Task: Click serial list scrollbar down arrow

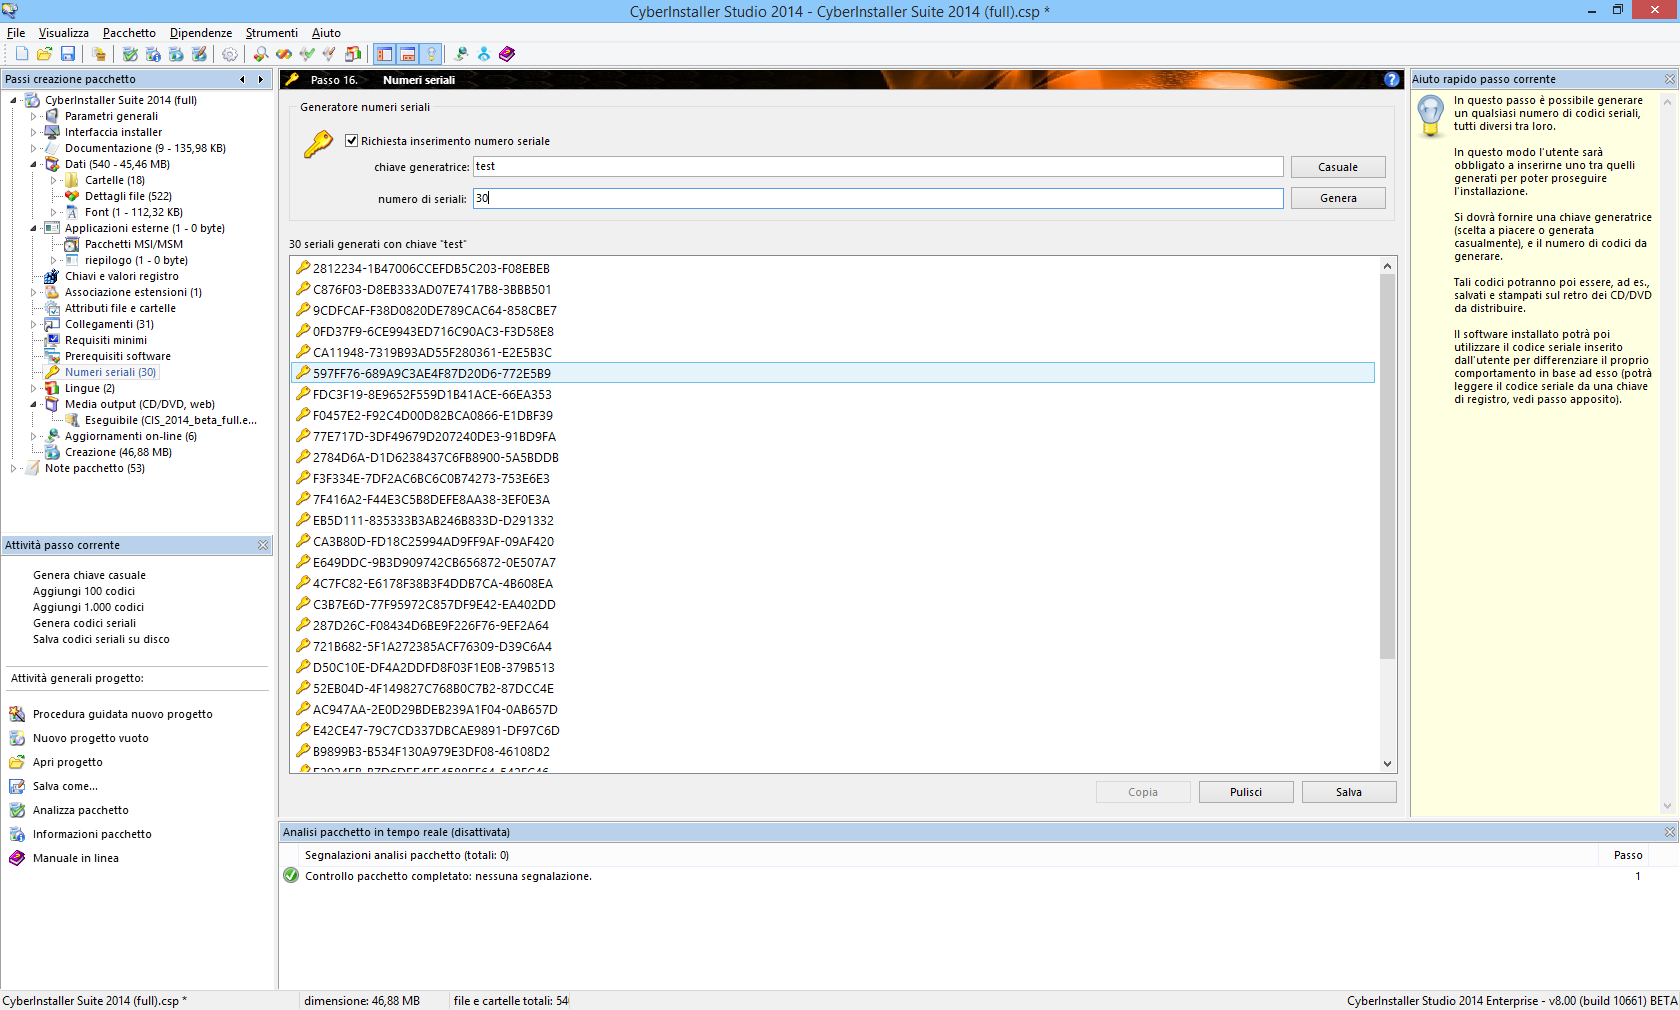Action: click(1387, 764)
